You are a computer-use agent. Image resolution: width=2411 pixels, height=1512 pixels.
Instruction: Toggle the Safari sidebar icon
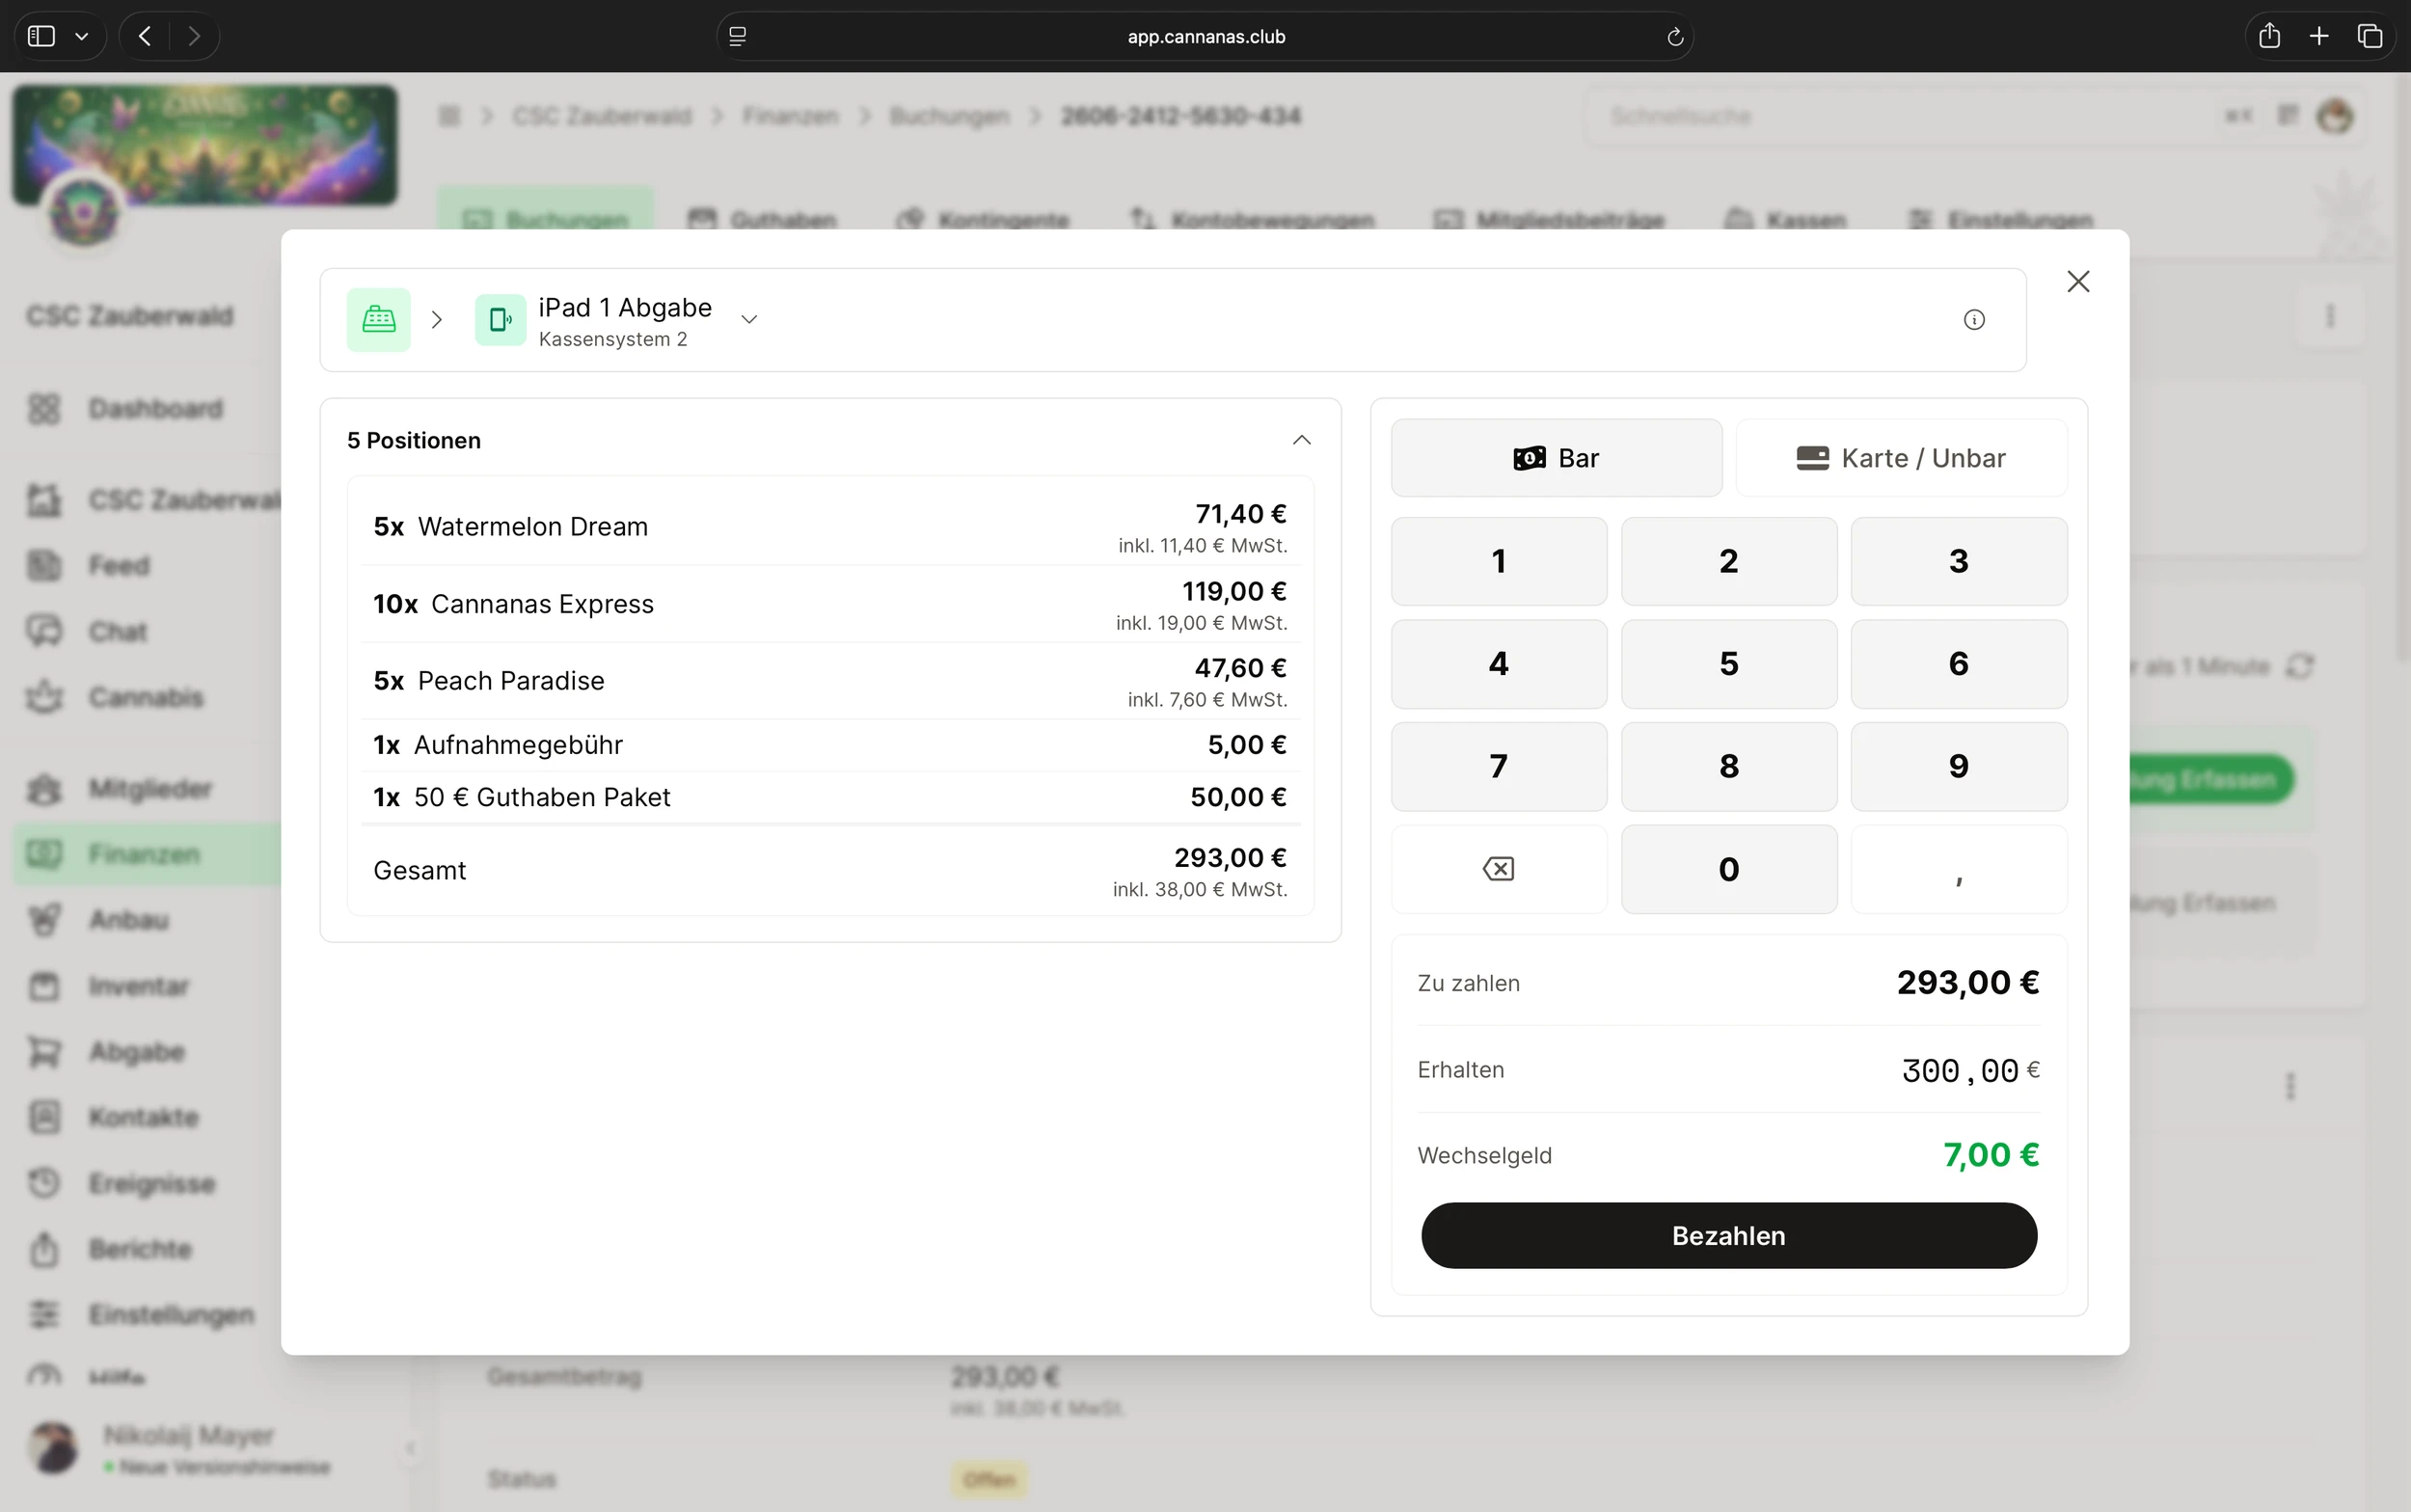tap(41, 36)
